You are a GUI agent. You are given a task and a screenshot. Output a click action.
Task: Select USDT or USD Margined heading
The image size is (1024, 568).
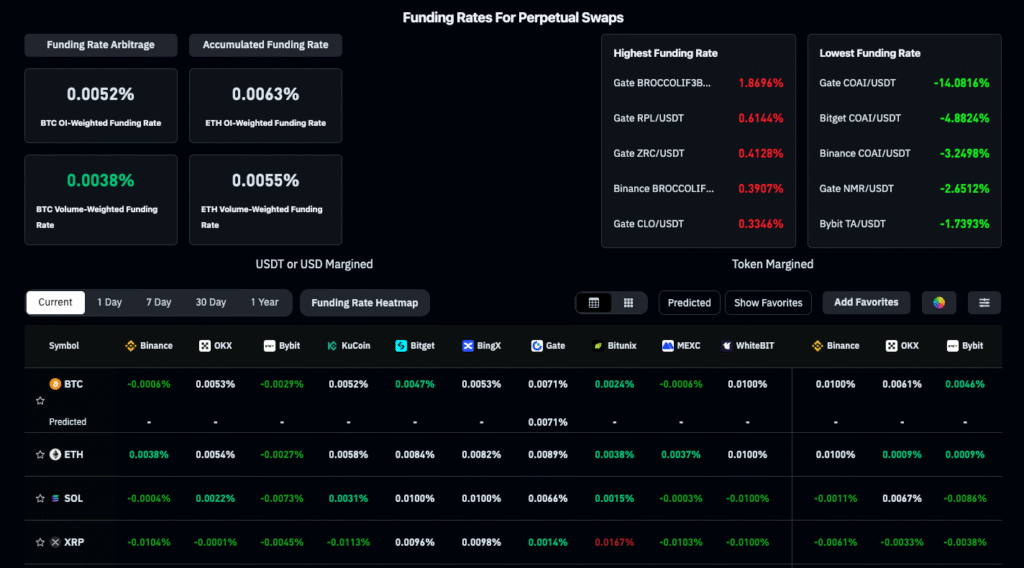pyautogui.click(x=314, y=264)
